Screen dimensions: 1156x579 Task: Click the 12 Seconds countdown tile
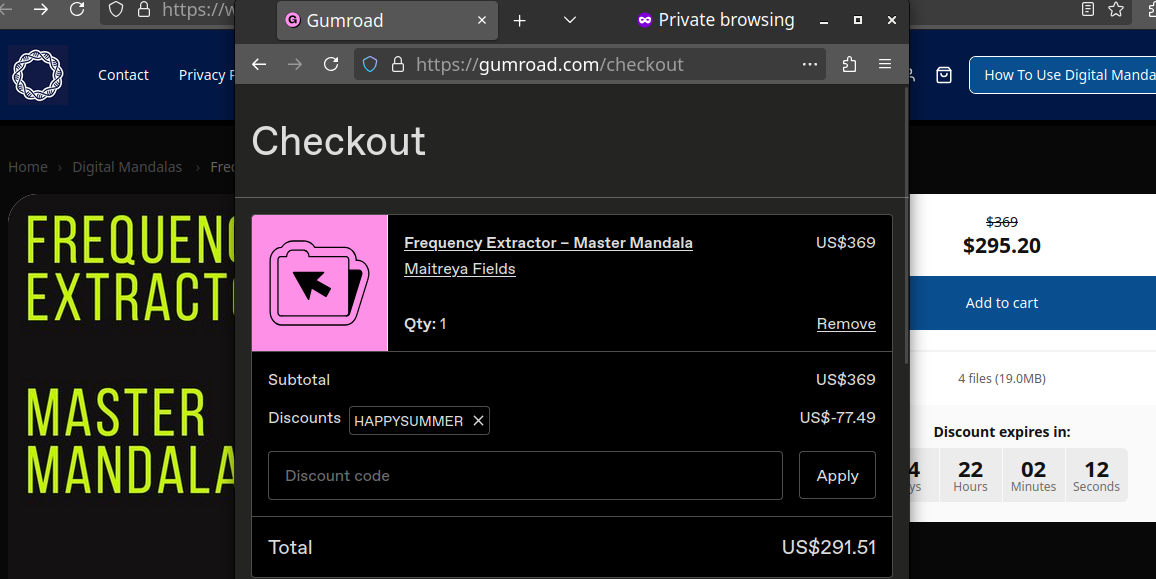[x=1096, y=476]
